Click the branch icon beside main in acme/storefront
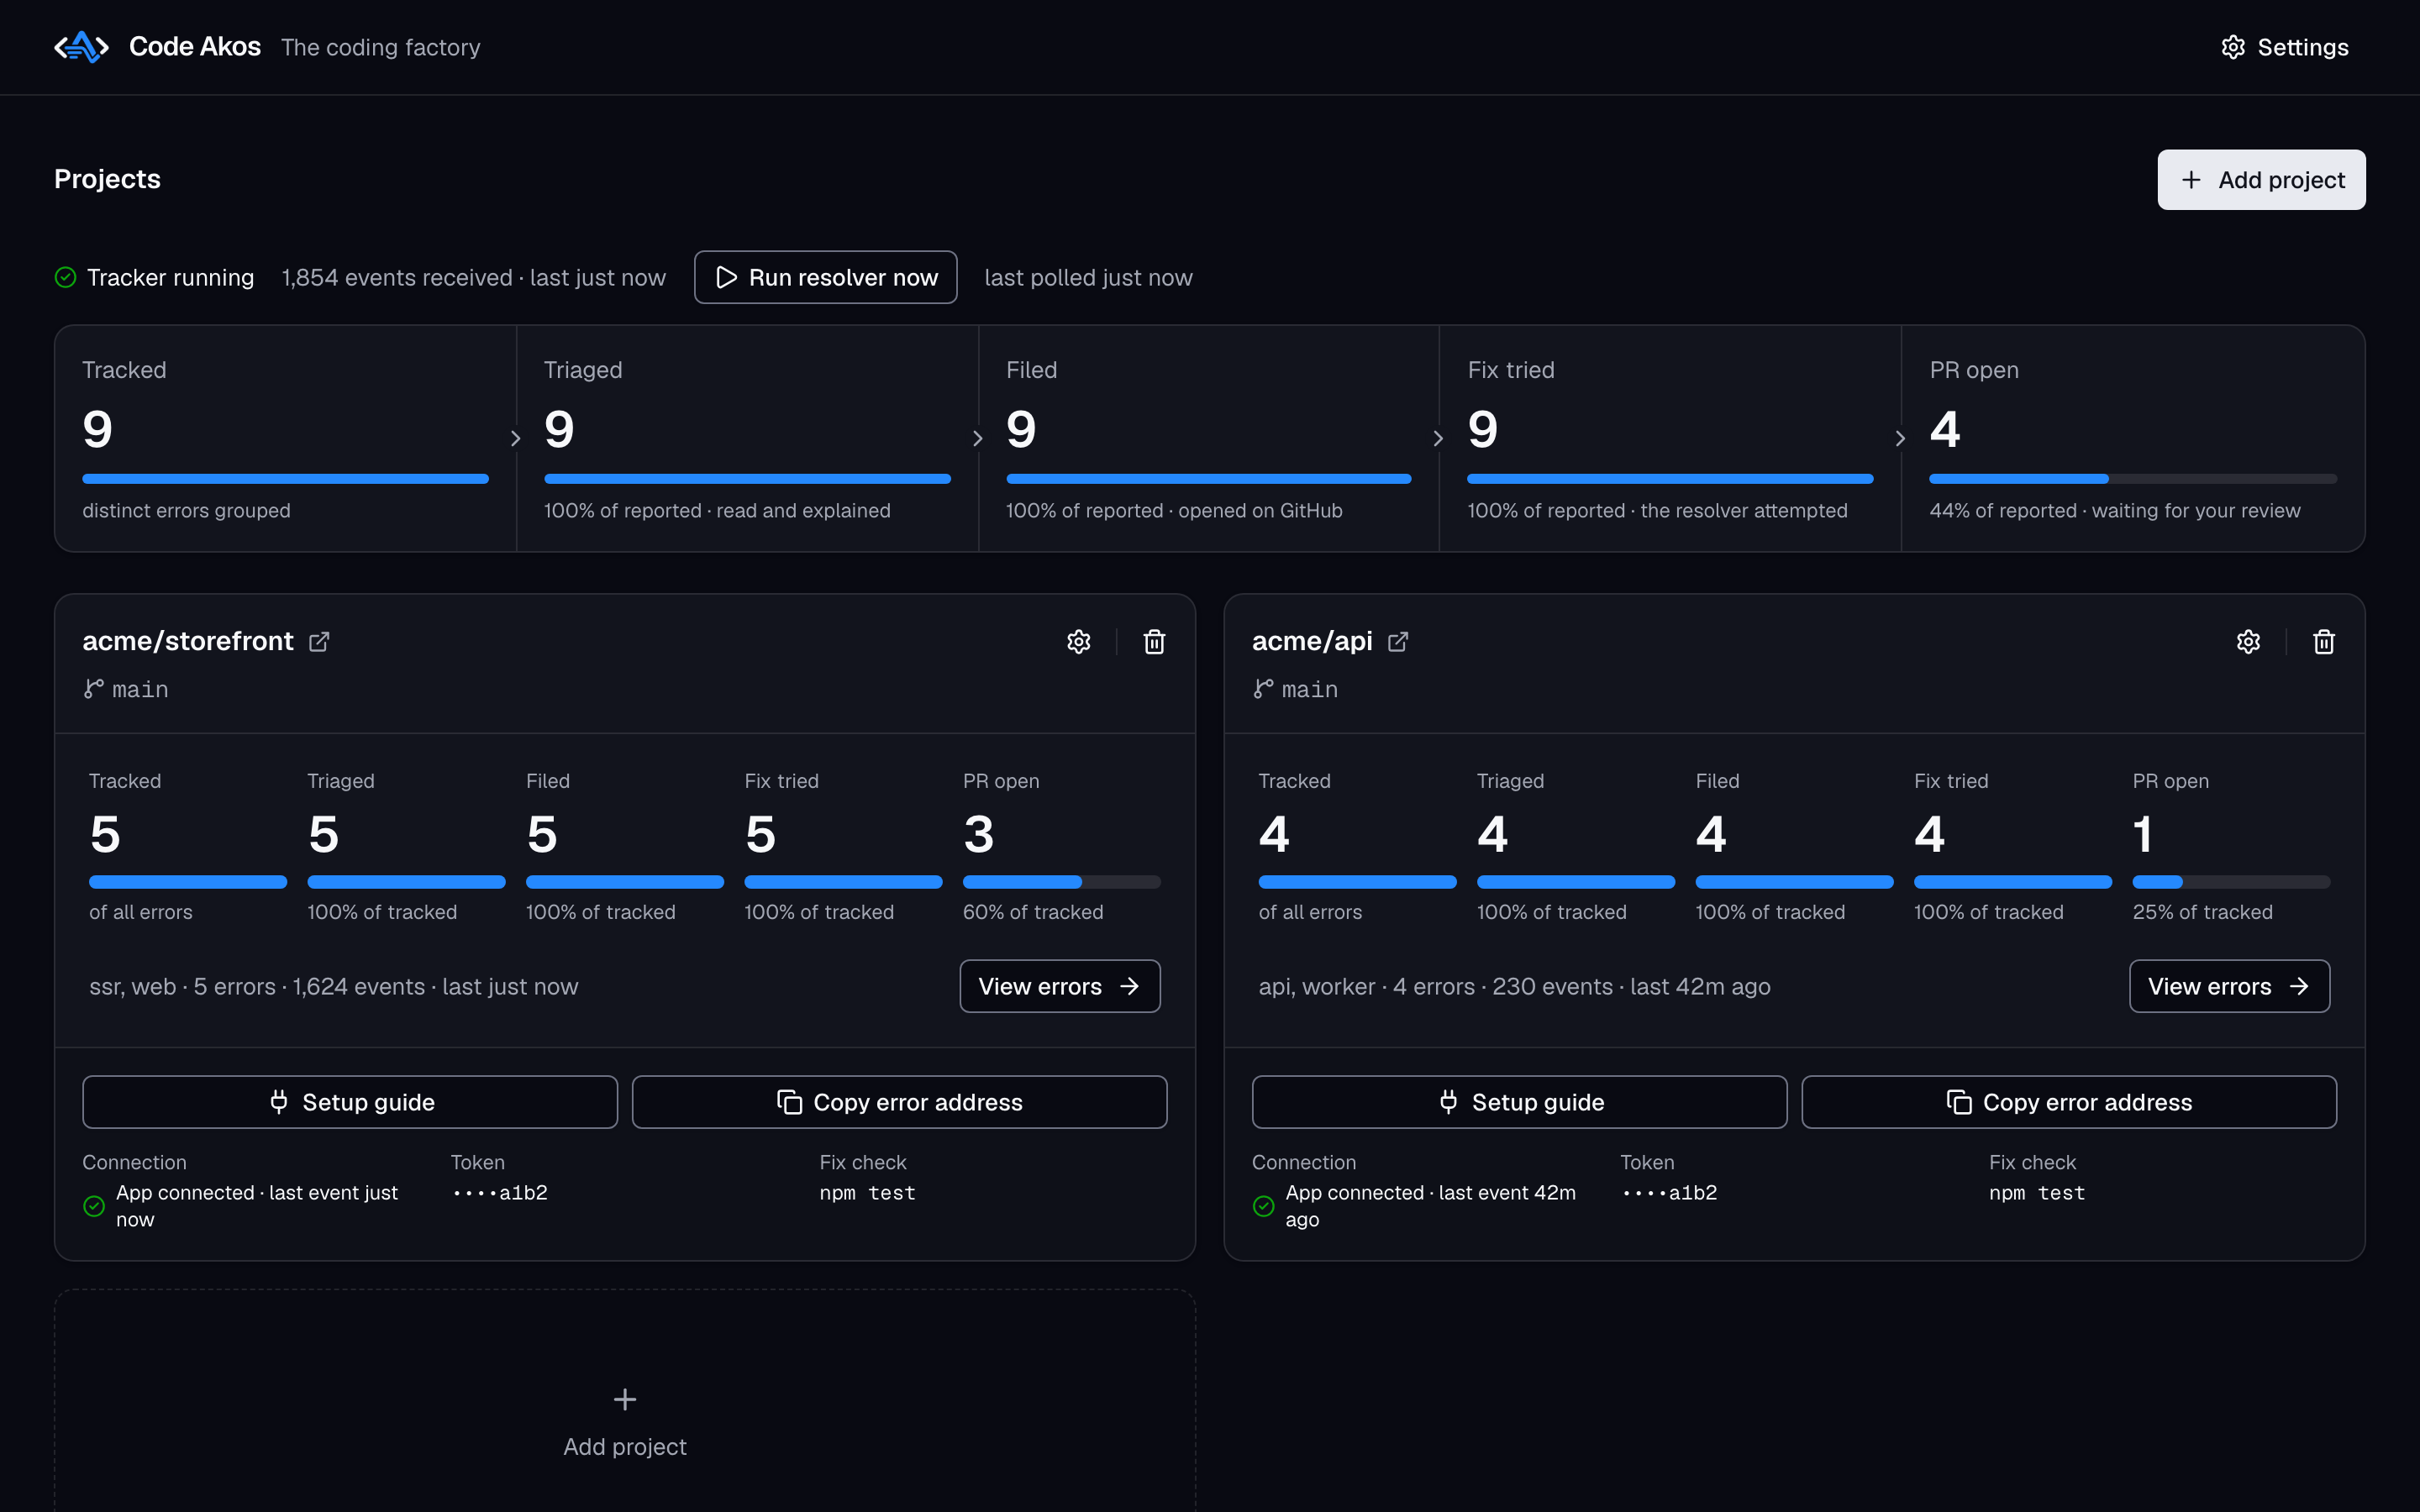 [x=93, y=689]
